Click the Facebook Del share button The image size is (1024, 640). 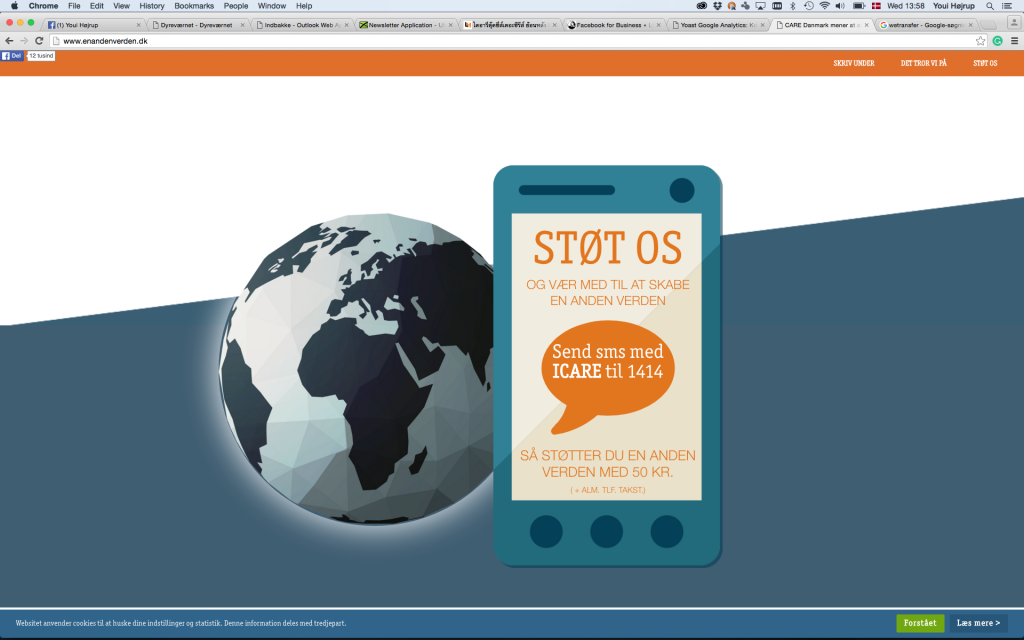pyautogui.click(x=12, y=56)
